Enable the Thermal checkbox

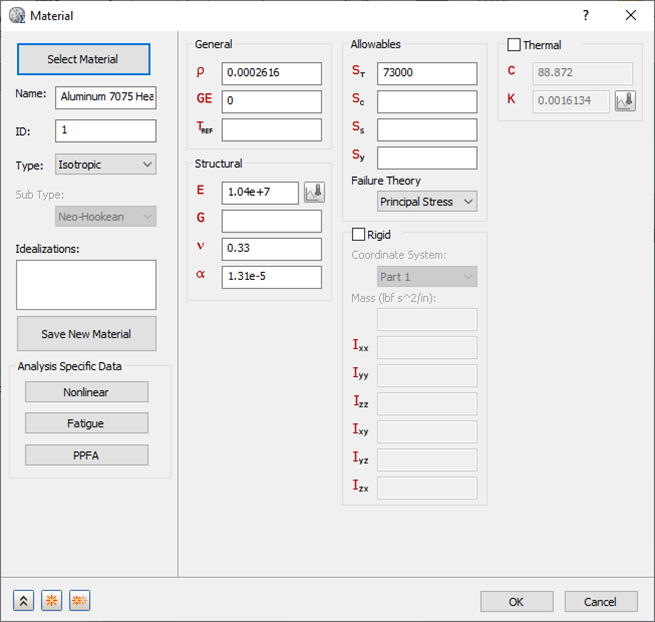514,45
